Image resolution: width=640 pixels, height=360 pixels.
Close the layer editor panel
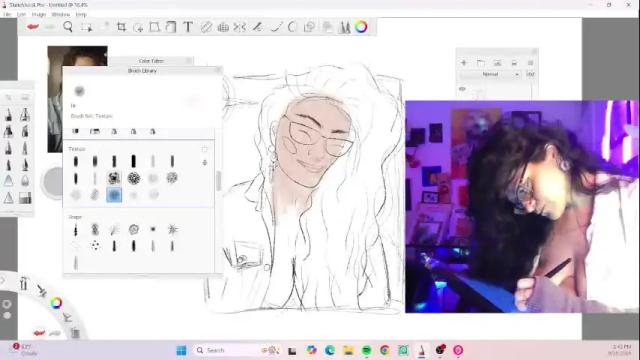click(534, 51)
